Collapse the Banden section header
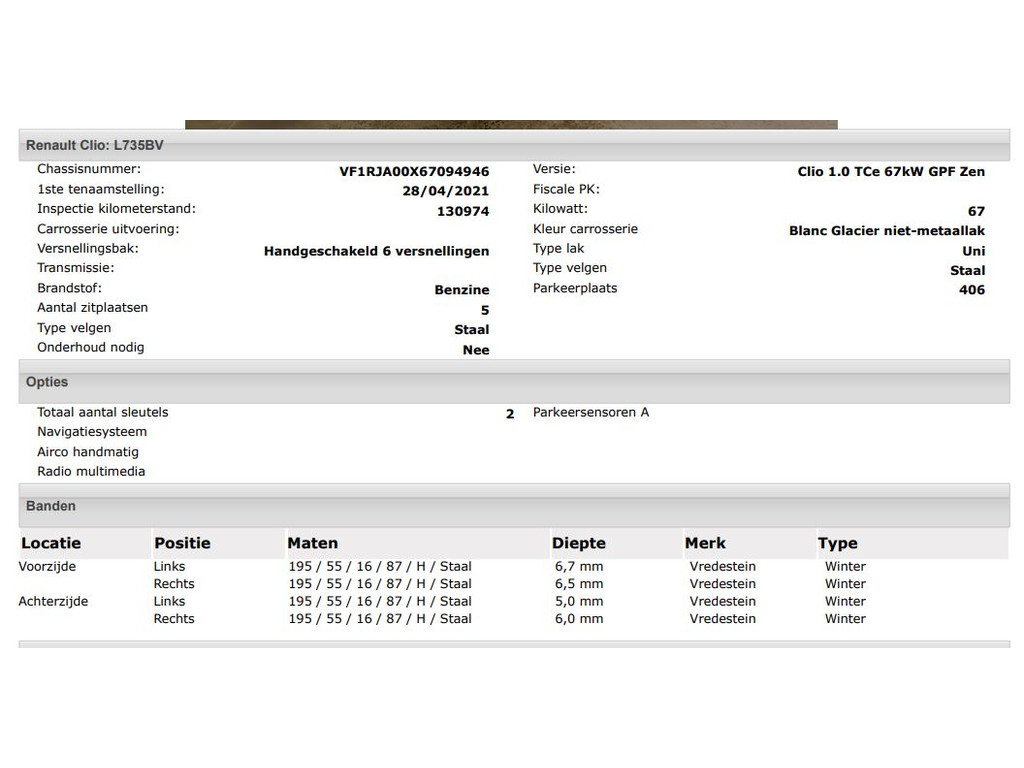Screen dimensions: 1024x768 51,506
